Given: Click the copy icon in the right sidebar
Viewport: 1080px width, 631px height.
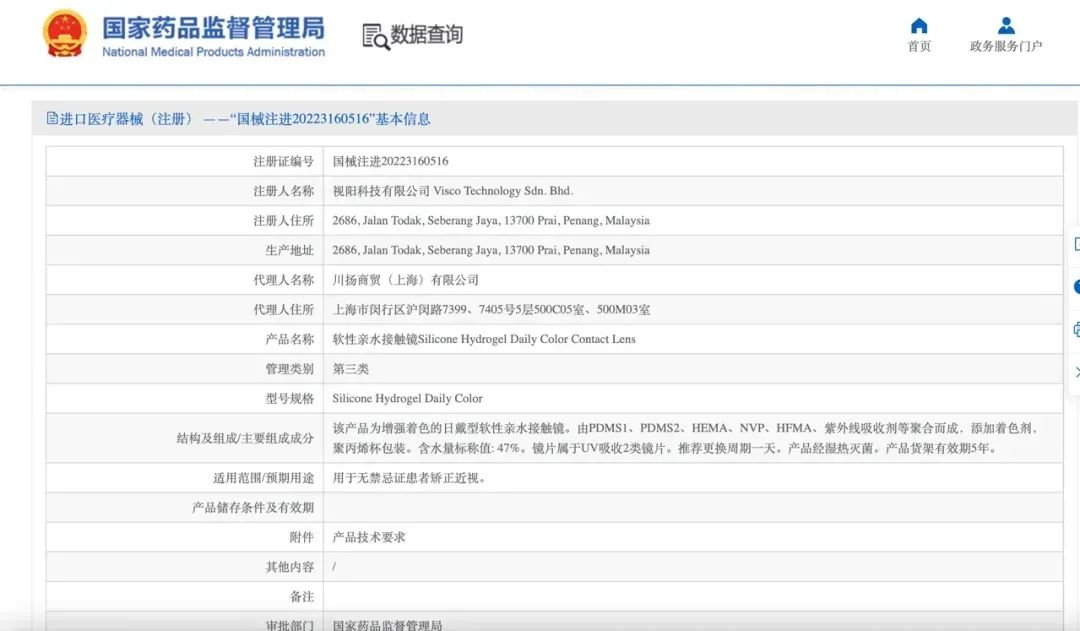Looking at the screenshot, I should (1076, 330).
